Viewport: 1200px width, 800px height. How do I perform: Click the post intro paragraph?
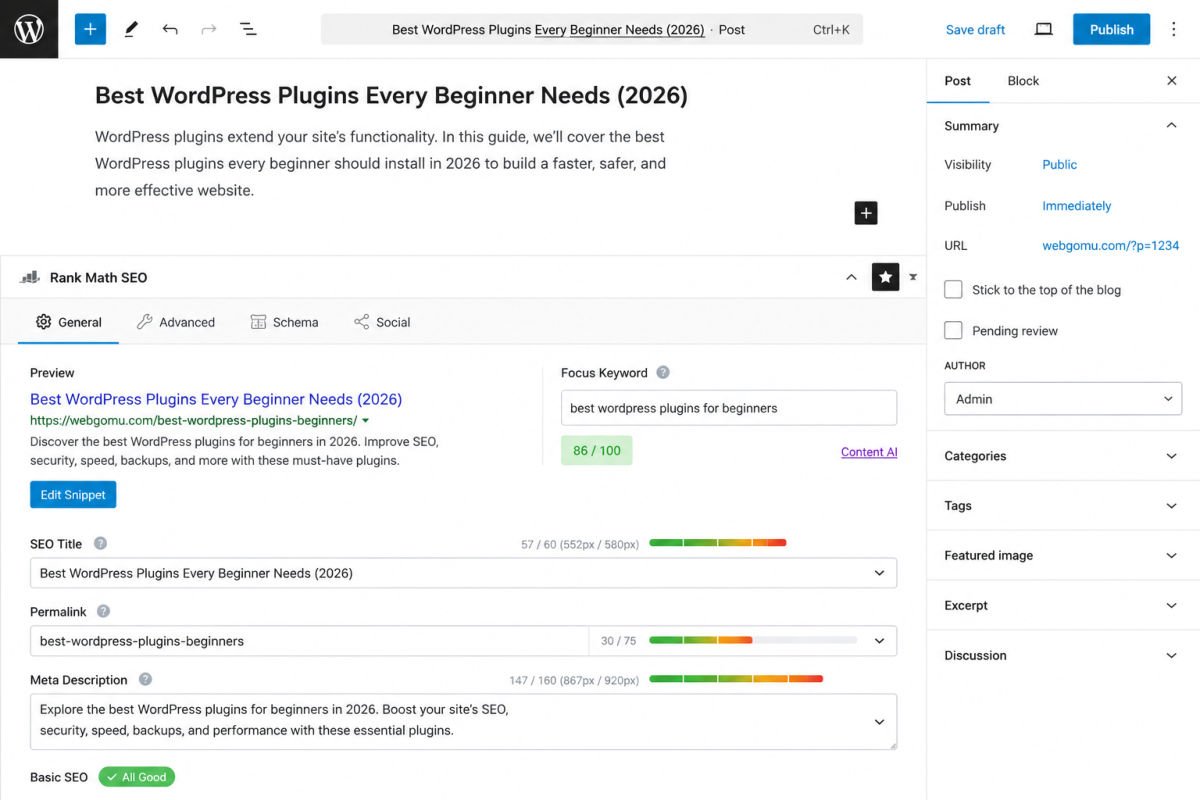point(380,163)
